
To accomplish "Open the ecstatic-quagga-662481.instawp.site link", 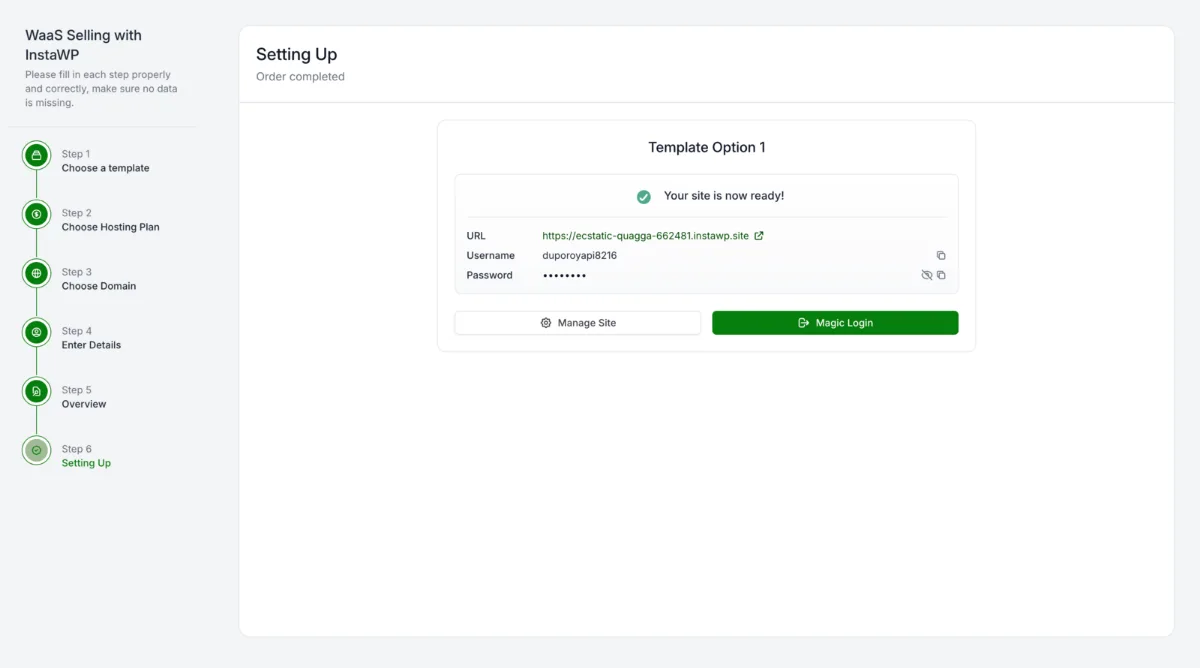I will click(x=645, y=236).
